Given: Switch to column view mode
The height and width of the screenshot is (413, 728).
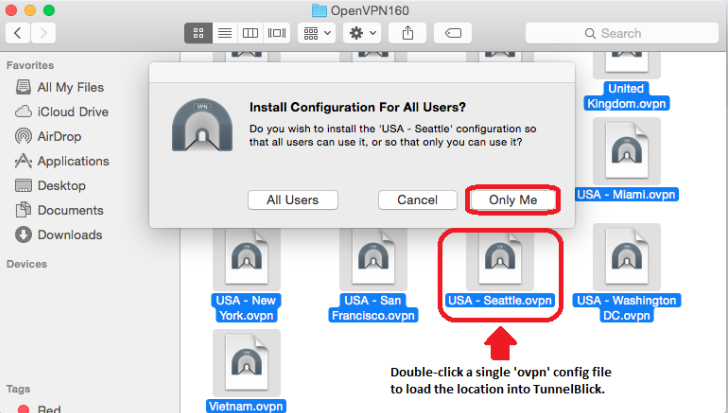Looking at the screenshot, I should [x=250, y=33].
